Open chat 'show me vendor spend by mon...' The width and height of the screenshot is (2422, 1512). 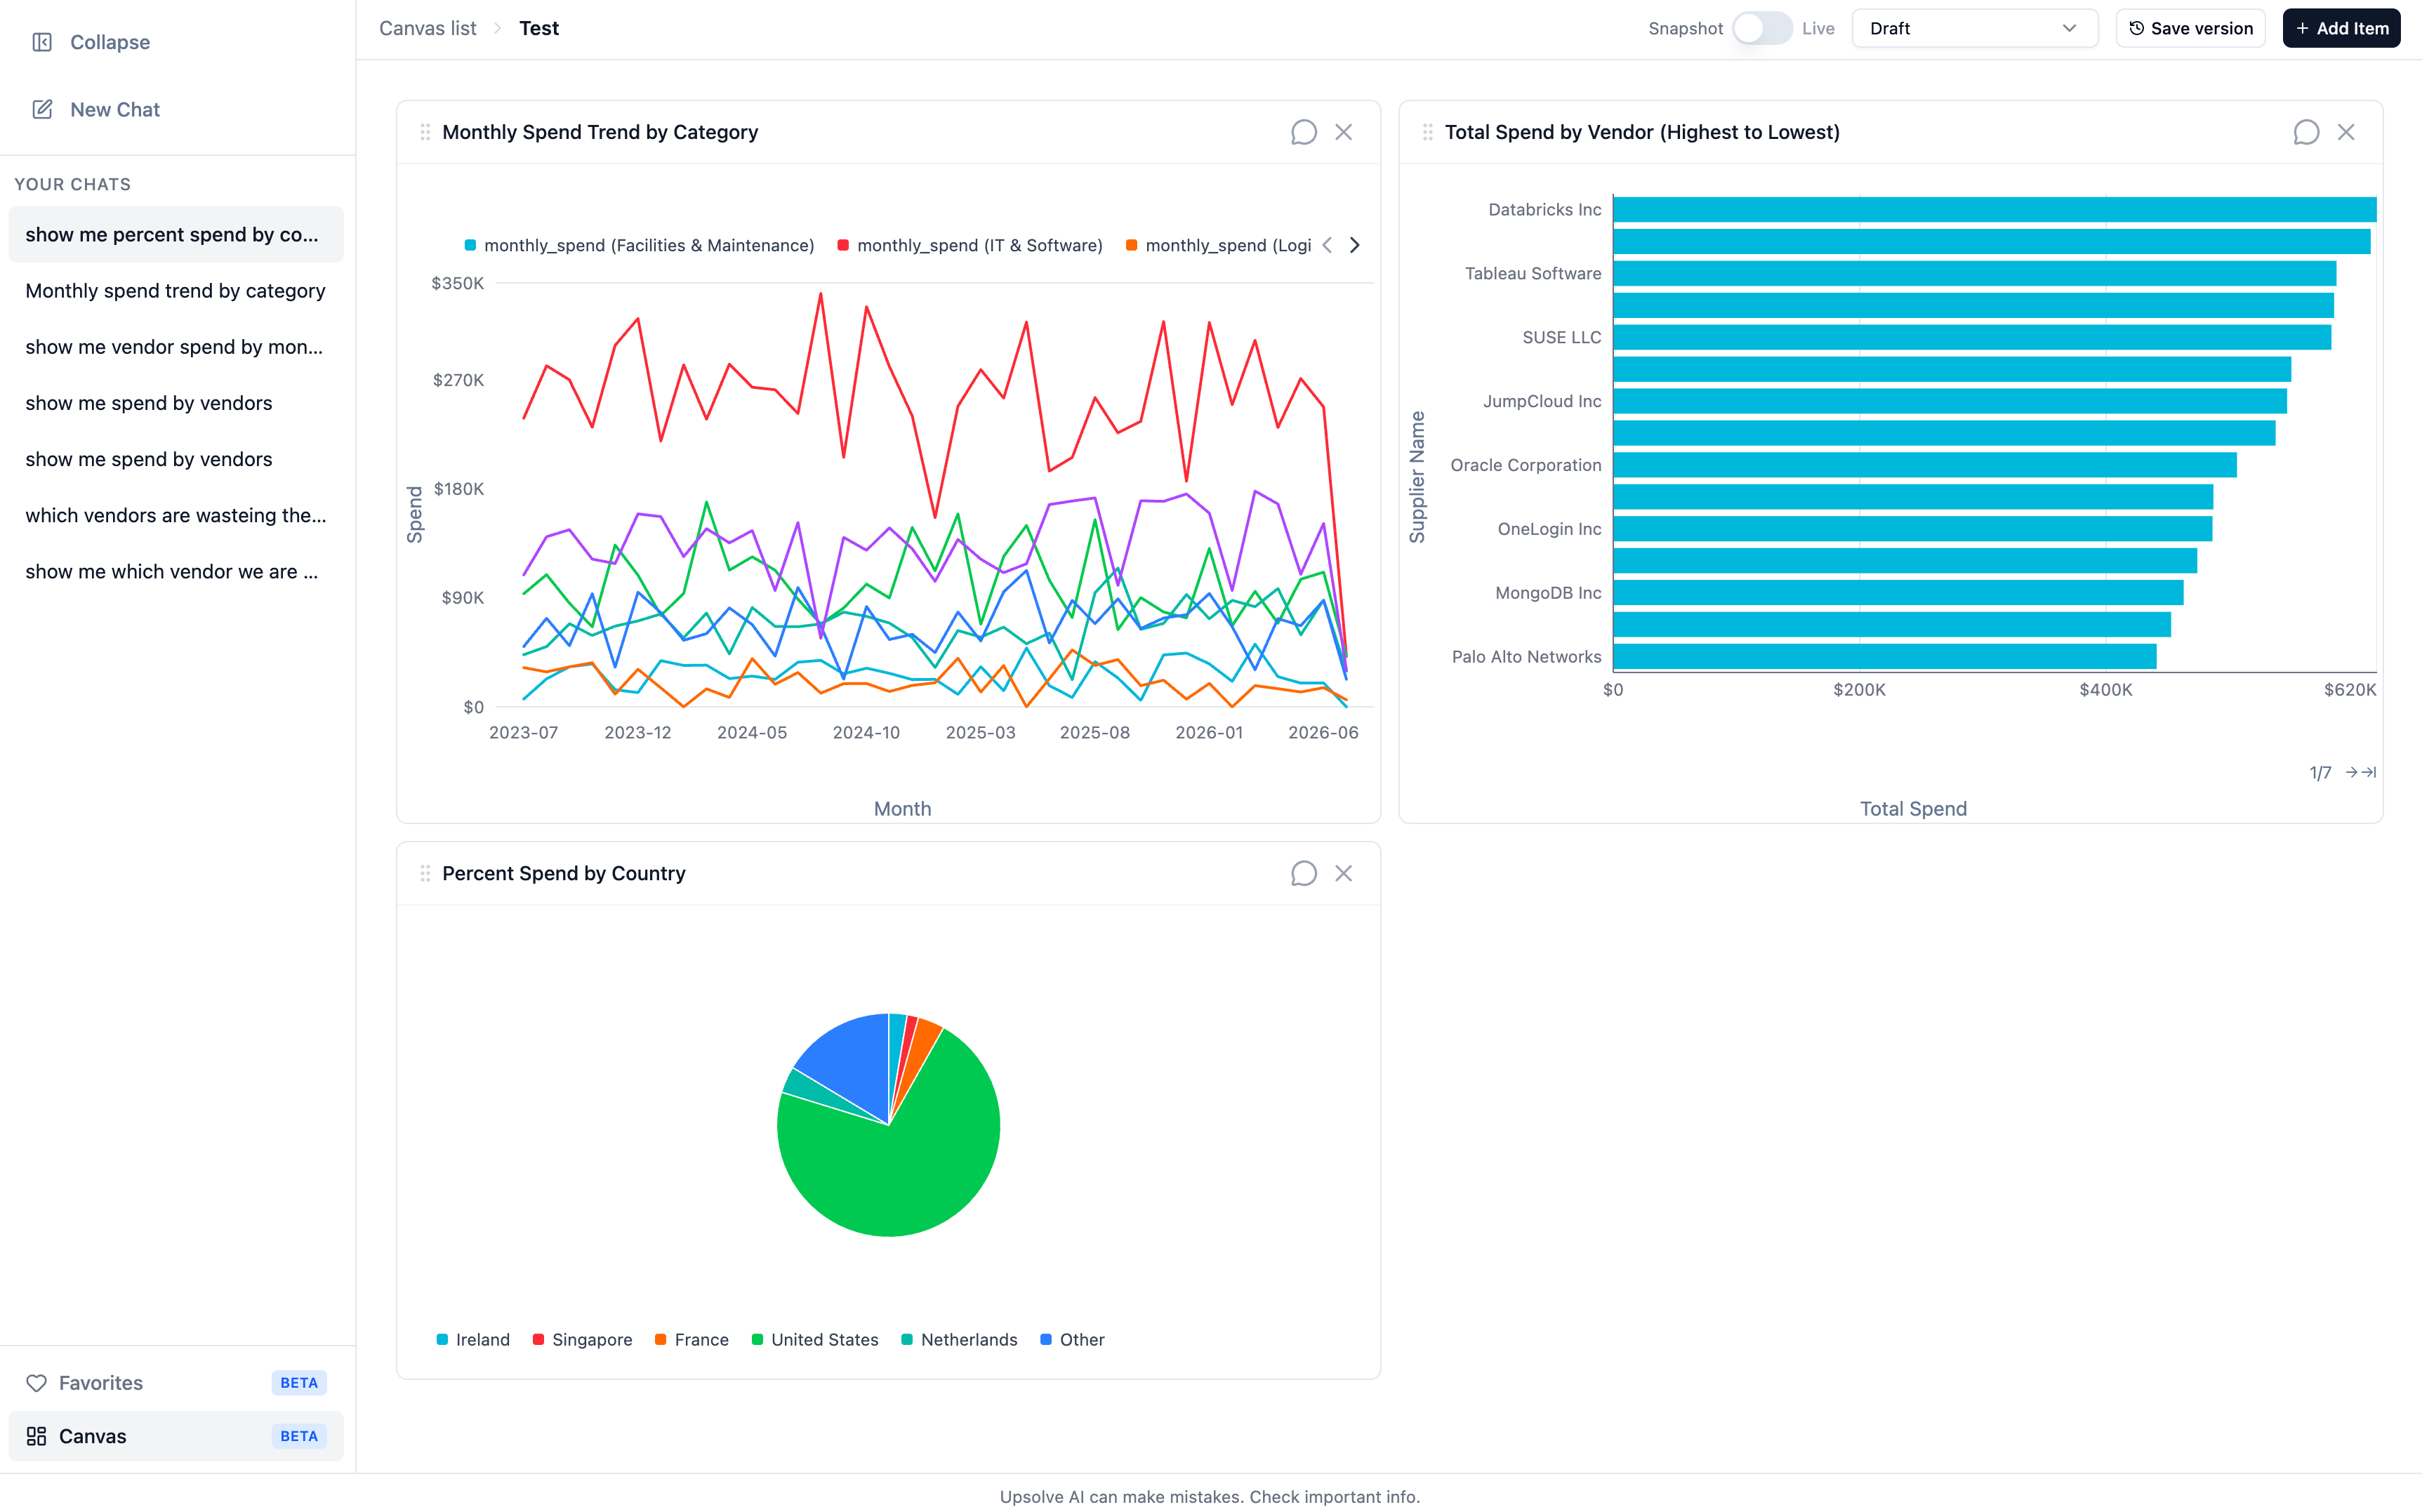176,346
